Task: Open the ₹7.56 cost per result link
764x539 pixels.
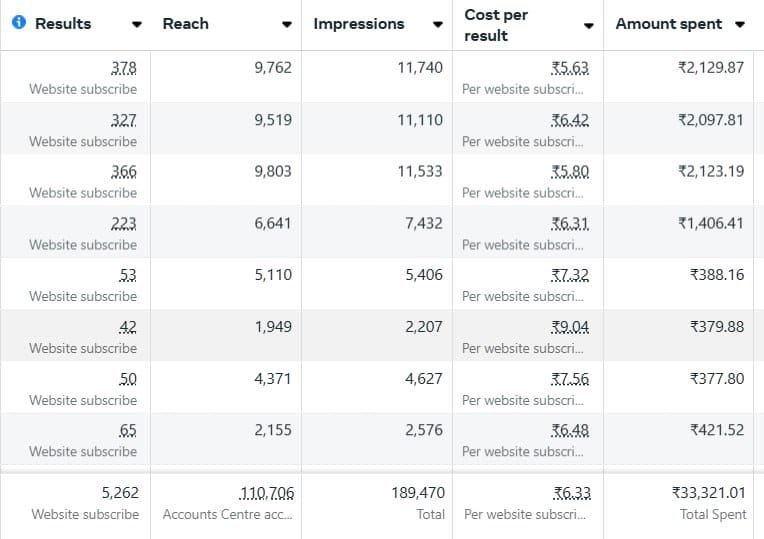Action: point(570,379)
